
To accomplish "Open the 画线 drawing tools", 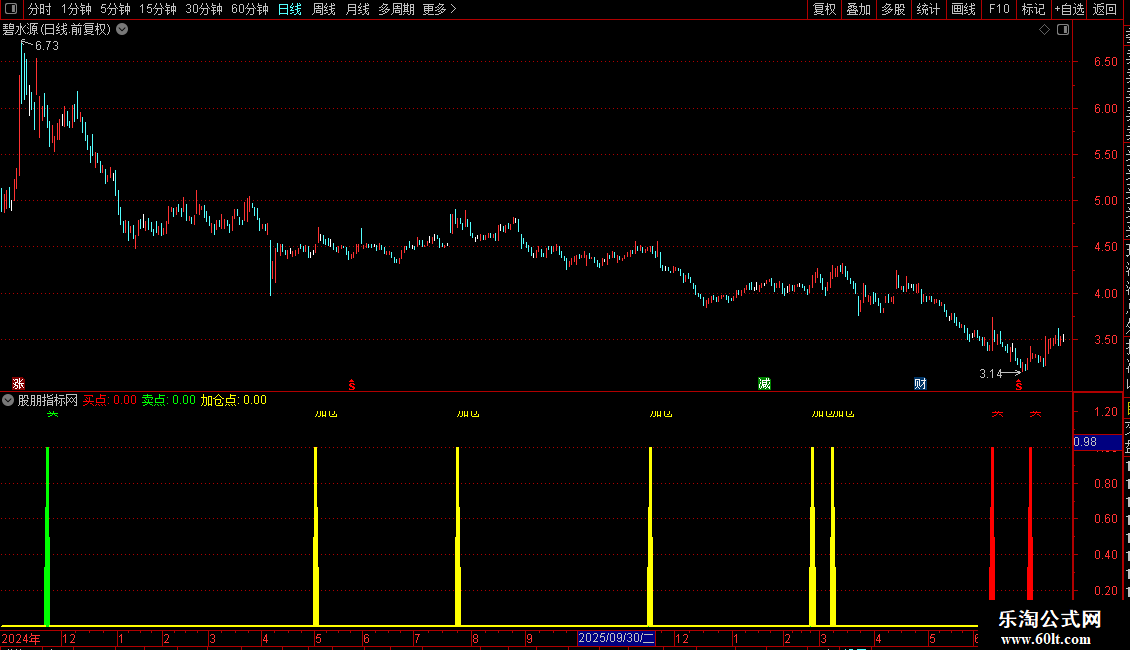I will 963,9.
